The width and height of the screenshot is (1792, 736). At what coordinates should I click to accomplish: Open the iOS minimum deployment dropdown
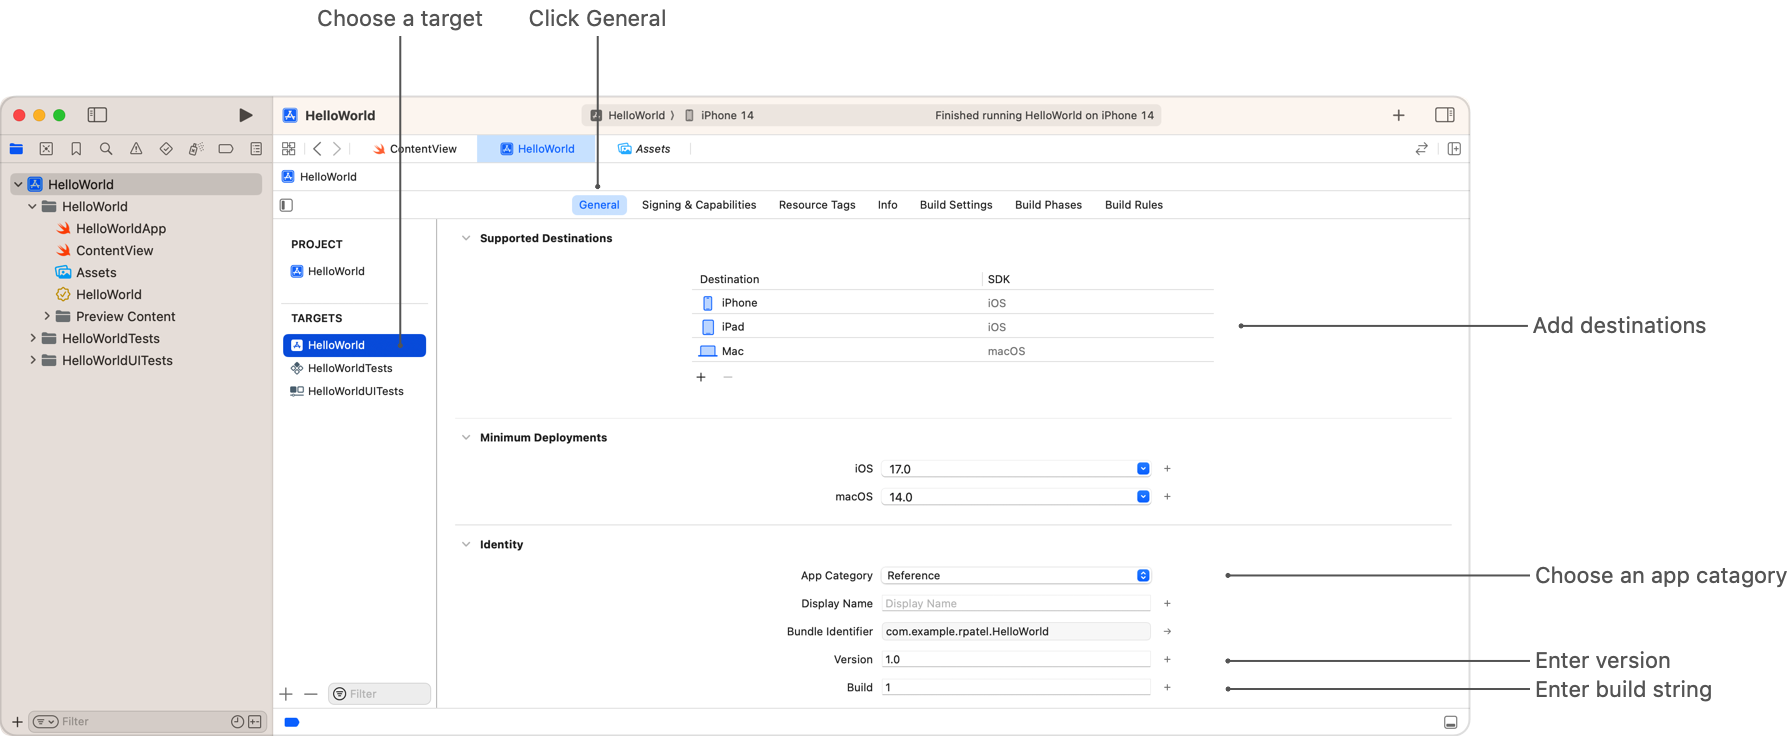point(1143,469)
